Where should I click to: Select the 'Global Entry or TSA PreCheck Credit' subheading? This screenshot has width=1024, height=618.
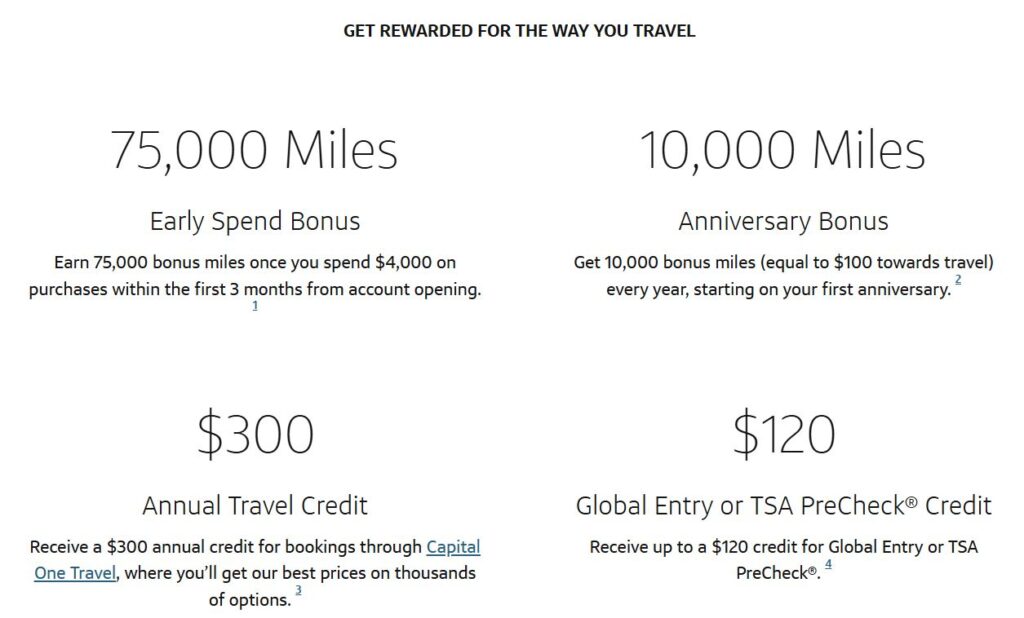[783, 505]
